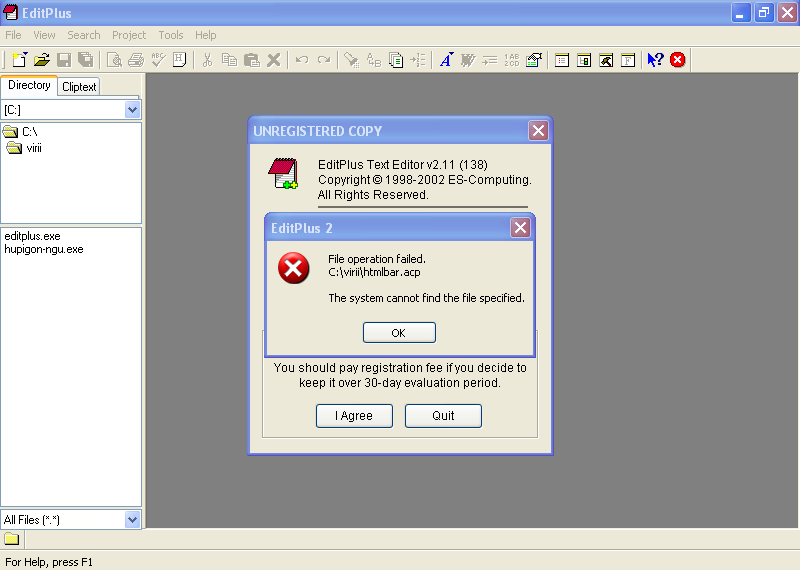Viewport: 800px width, 570px height.
Task: Click the Go to Line icon
Action: click(x=418, y=60)
